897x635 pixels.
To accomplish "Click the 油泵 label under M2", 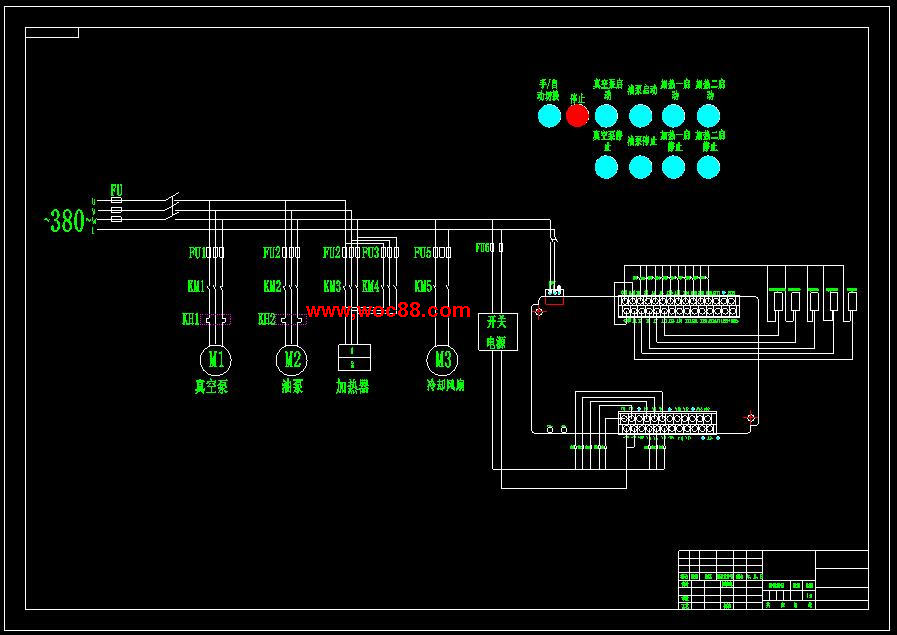I will click(292, 387).
